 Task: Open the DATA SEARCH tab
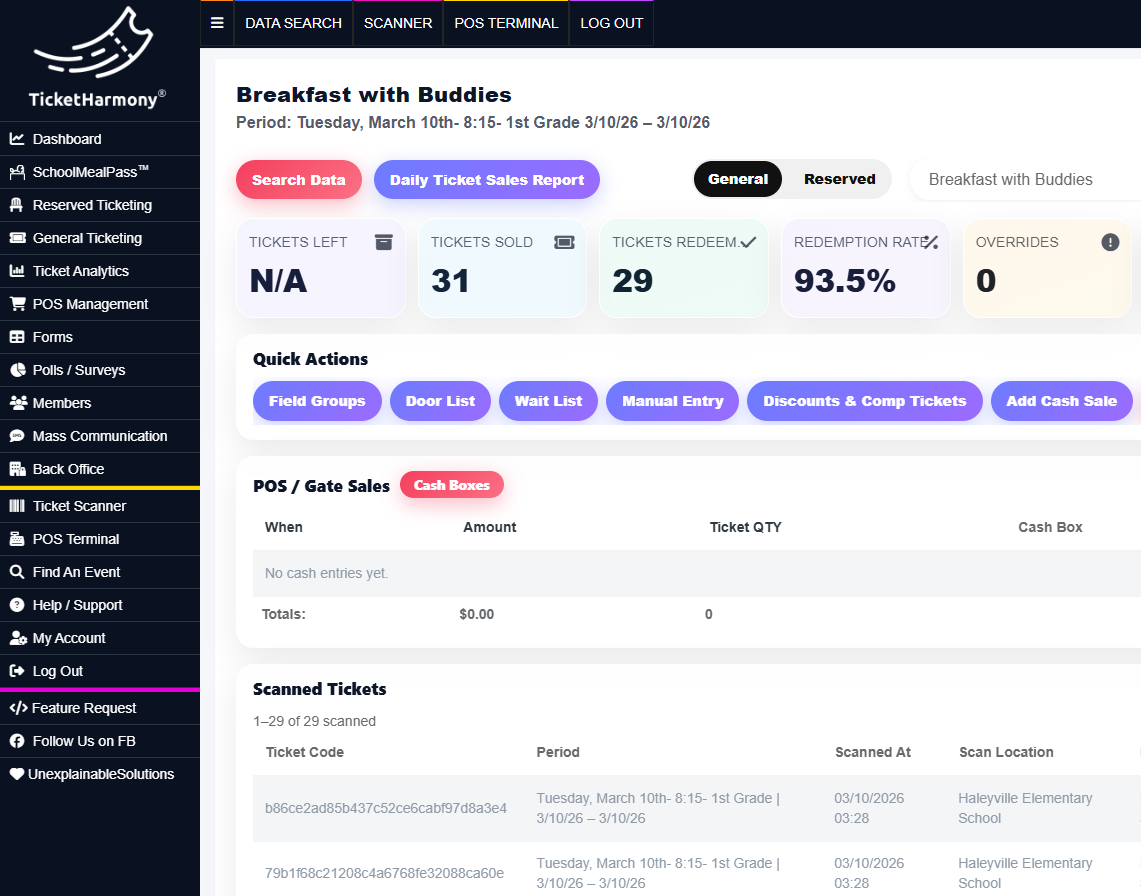click(x=293, y=22)
